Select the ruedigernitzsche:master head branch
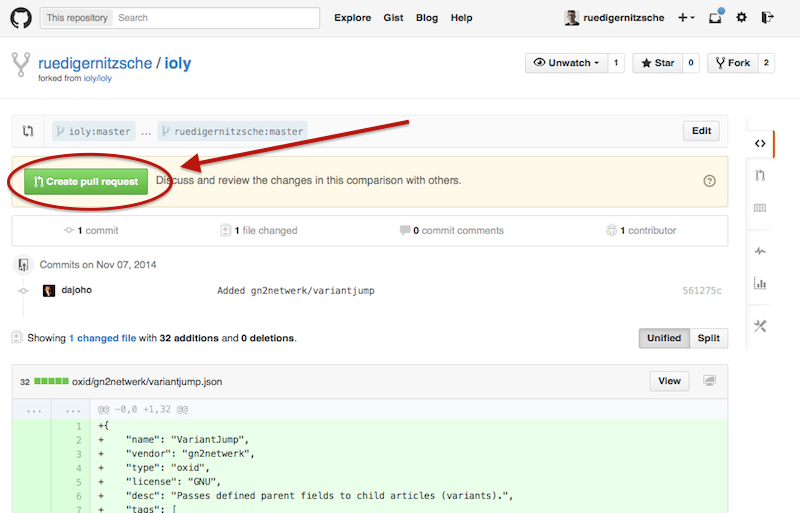The height and width of the screenshot is (513, 800). [232, 131]
